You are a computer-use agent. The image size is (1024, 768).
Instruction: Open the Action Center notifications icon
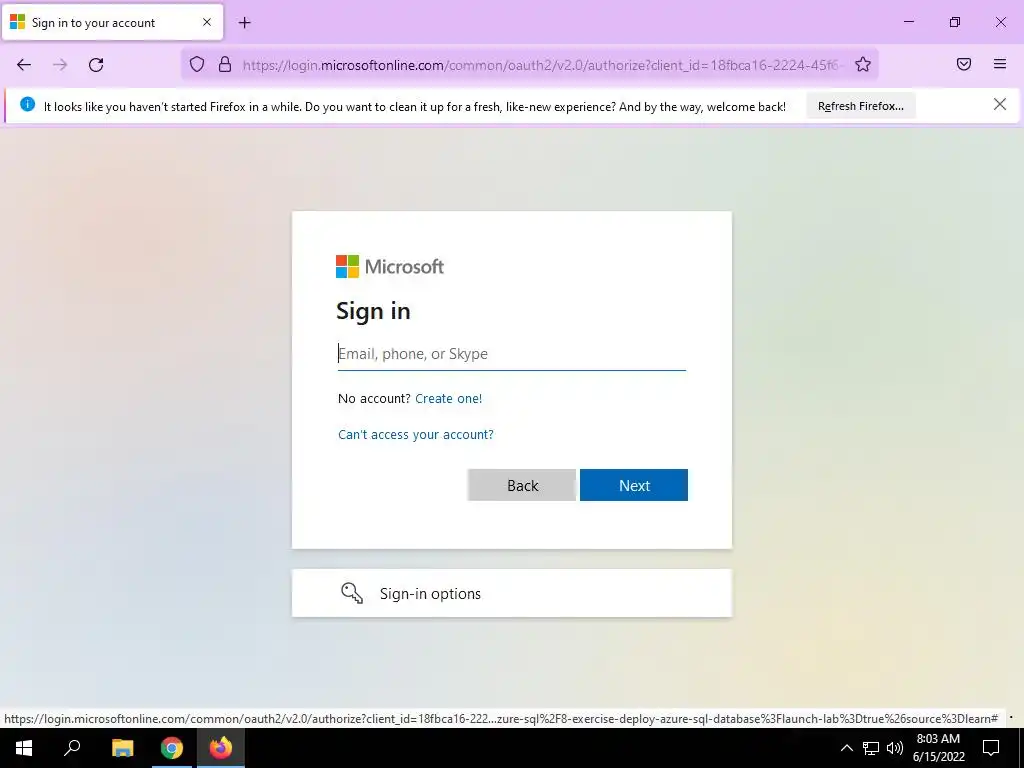pyautogui.click(x=991, y=748)
